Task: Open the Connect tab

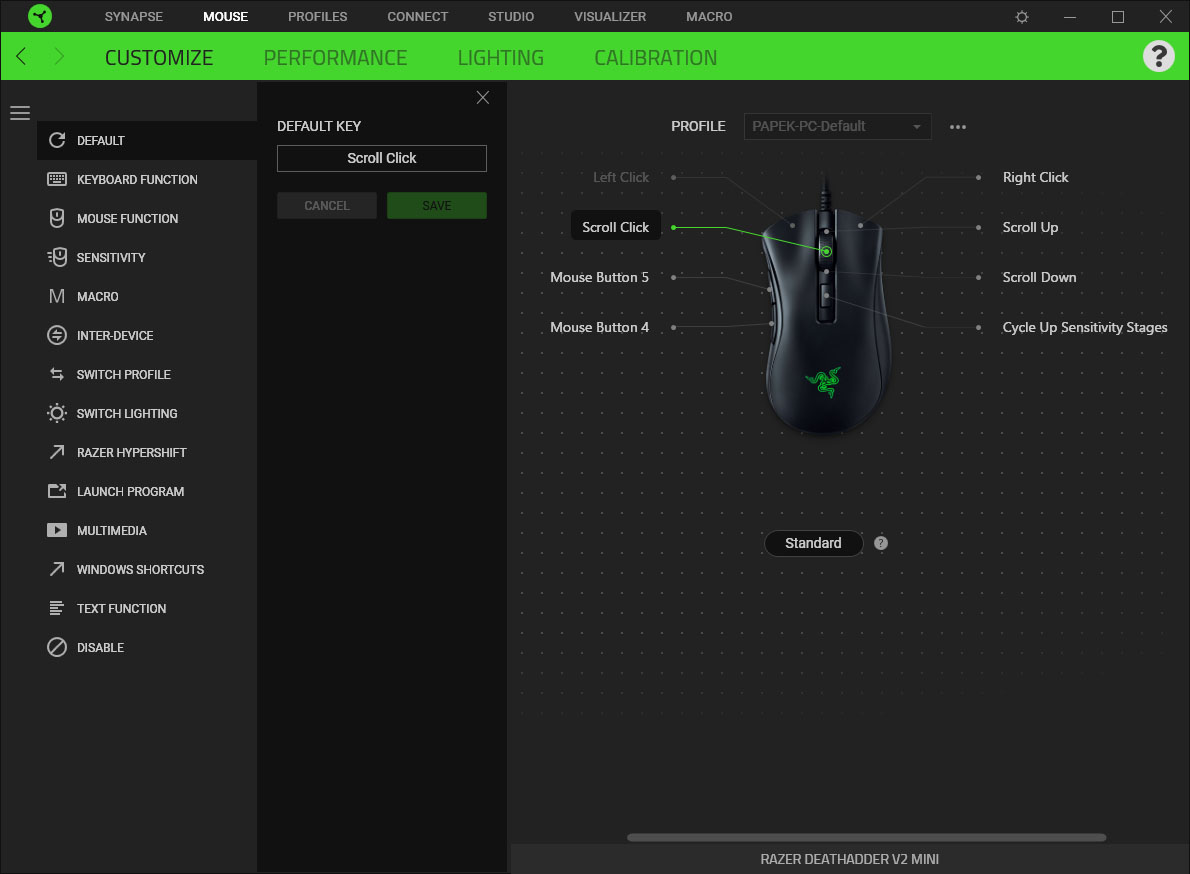Action: (x=417, y=17)
